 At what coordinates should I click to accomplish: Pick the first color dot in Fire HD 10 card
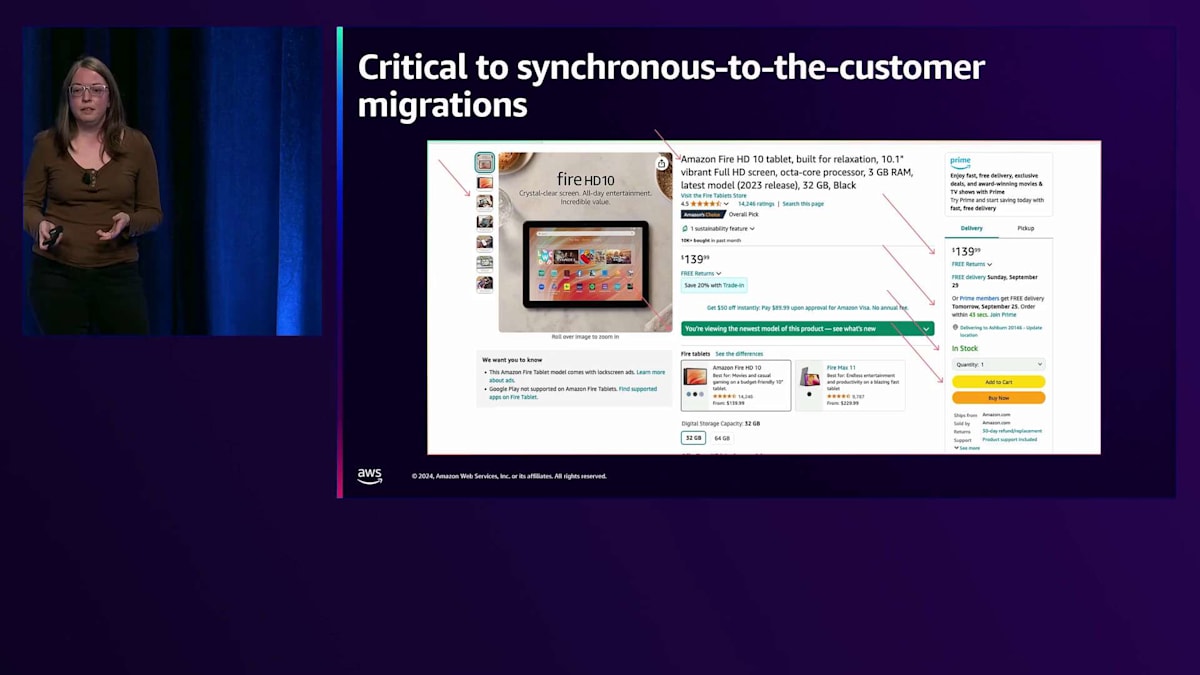click(688, 394)
